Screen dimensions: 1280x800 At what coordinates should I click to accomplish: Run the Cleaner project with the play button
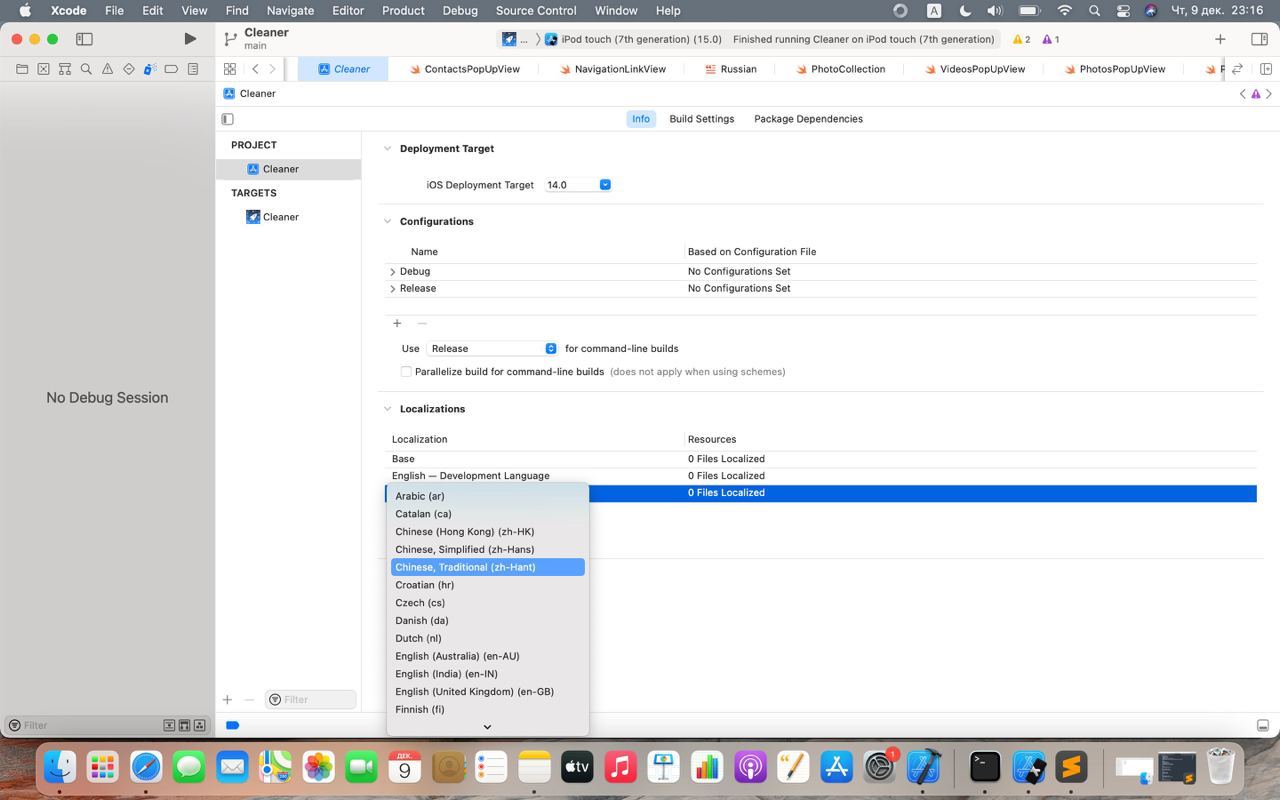point(190,39)
